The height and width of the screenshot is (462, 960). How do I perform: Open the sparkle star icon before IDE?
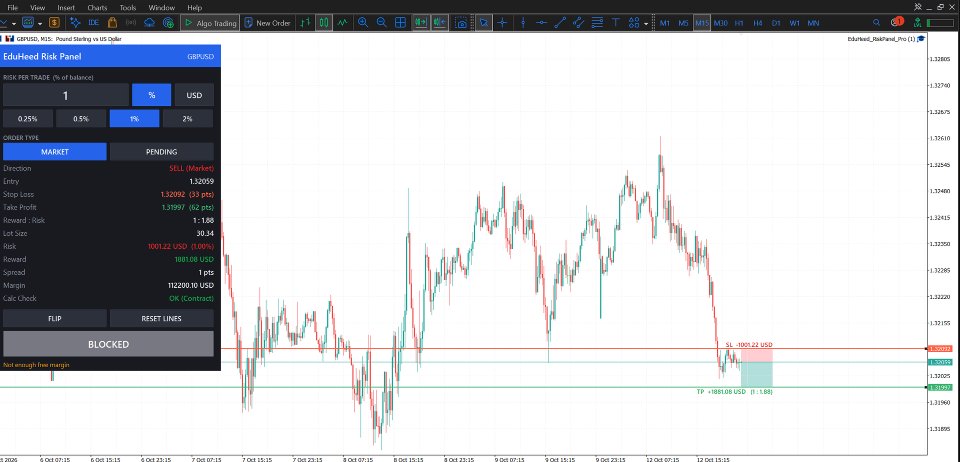coord(75,23)
